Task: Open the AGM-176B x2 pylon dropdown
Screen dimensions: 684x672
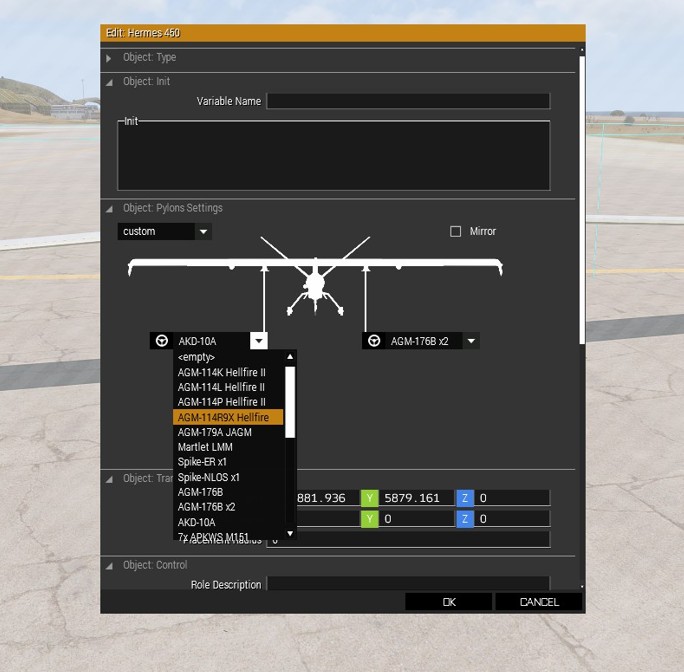Action: tap(471, 341)
